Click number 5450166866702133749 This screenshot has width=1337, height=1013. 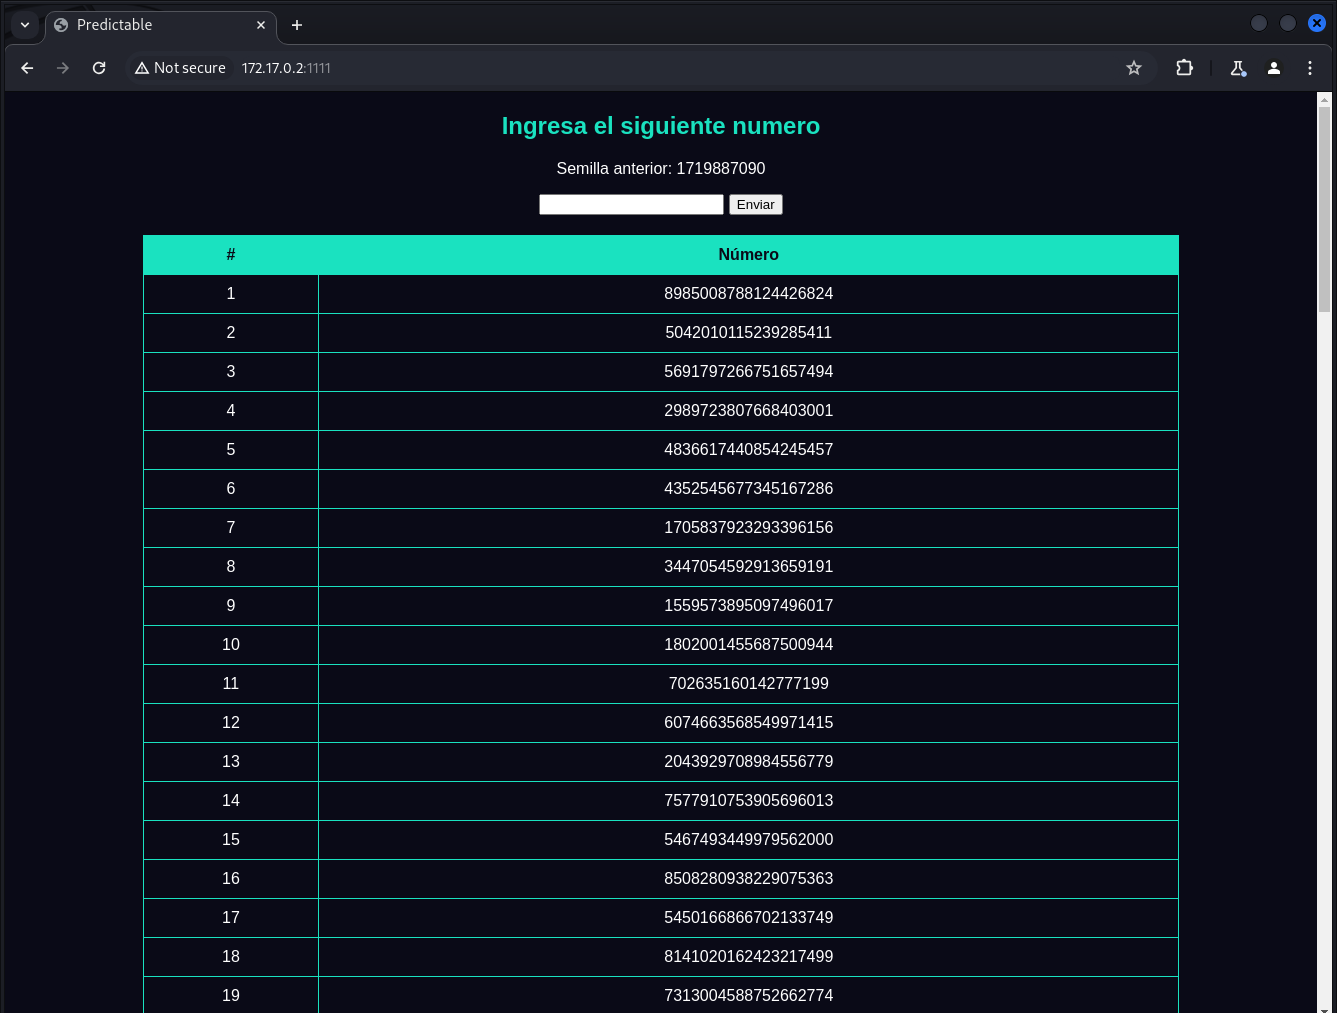coord(748,917)
